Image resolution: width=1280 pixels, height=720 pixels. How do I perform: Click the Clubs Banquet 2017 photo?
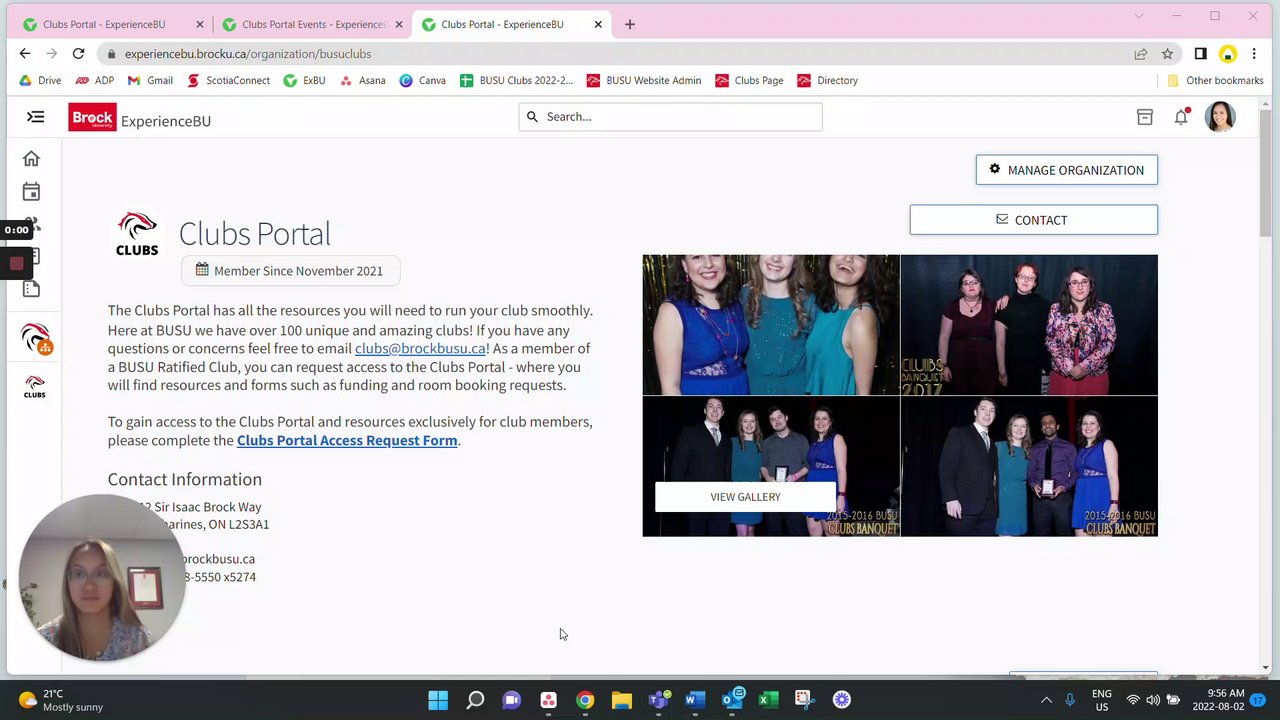tap(1029, 325)
